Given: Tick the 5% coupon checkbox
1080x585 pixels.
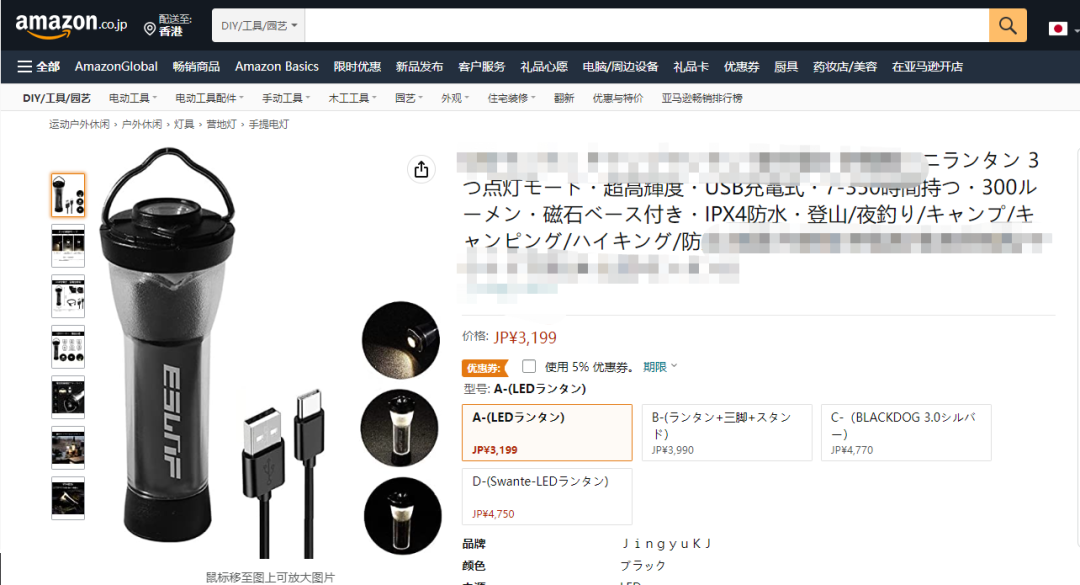Looking at the screenshot, I should point(529,367).
